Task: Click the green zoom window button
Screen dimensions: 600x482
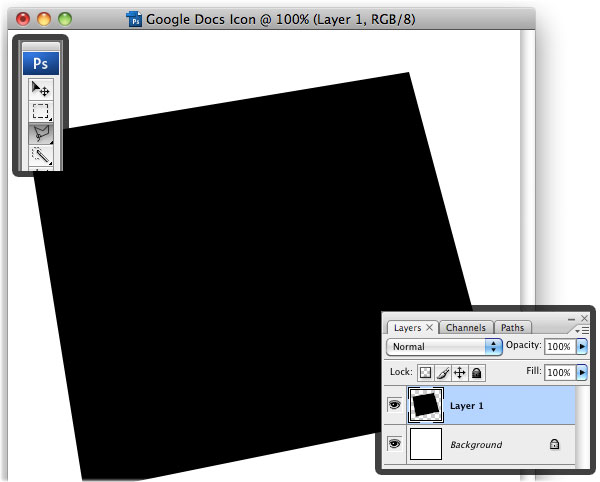Action: [65, 19]
